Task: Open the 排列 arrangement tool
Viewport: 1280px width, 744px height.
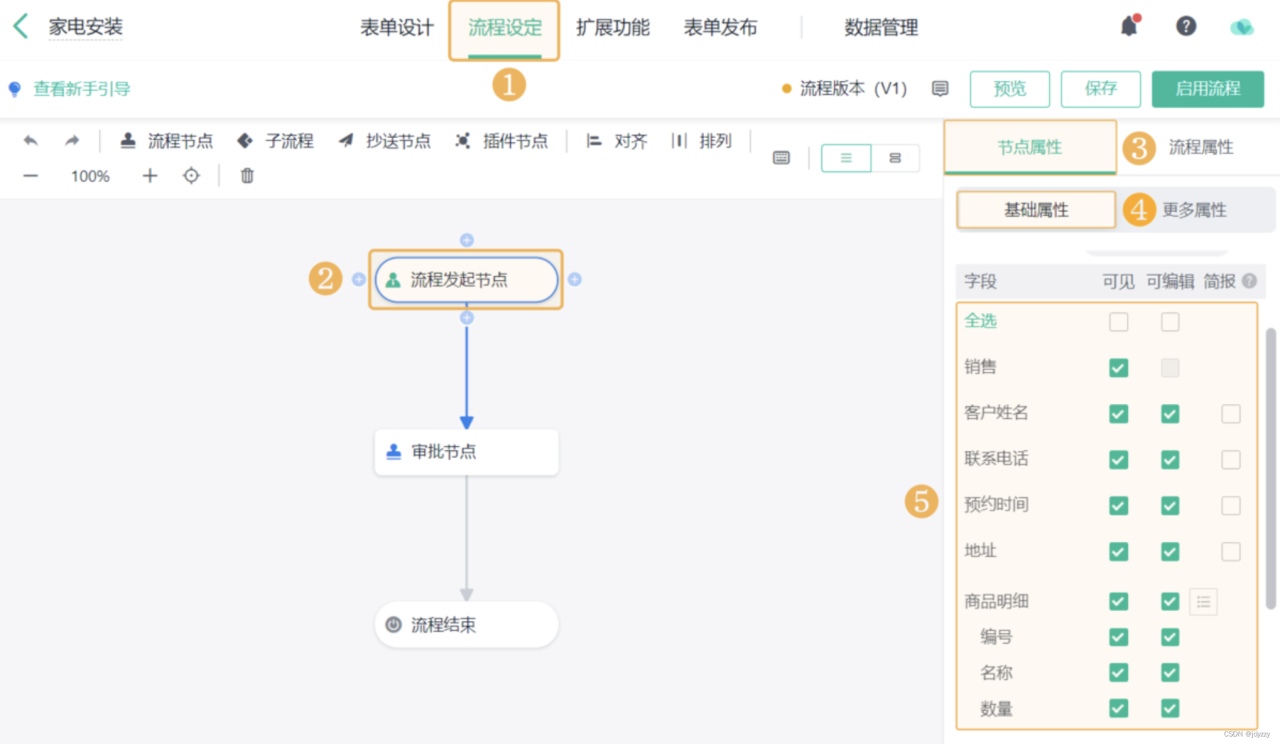Action: coord(702,141)
